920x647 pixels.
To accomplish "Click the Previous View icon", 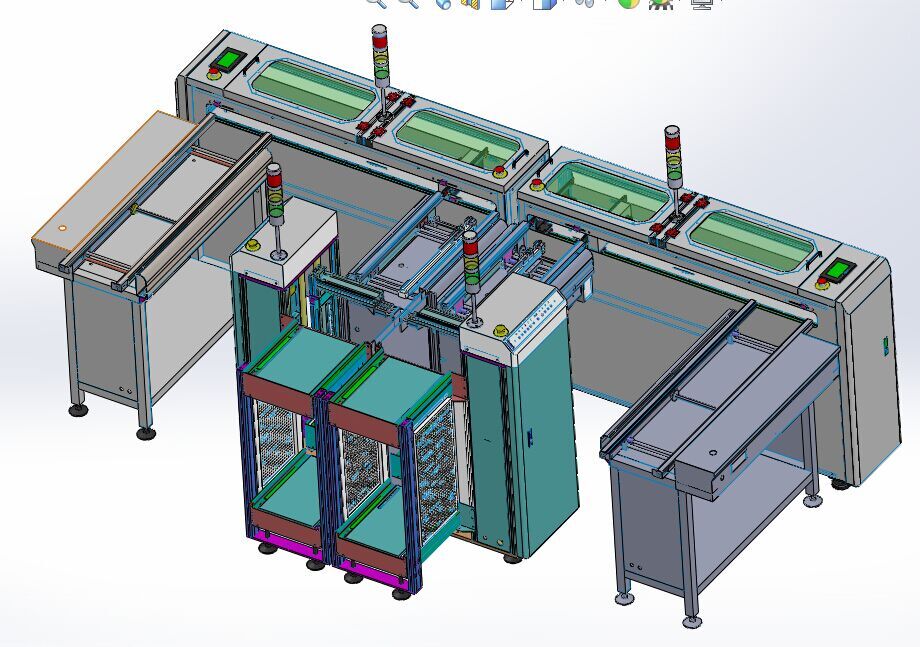I will pyautogui.click(x=443, y=3).
